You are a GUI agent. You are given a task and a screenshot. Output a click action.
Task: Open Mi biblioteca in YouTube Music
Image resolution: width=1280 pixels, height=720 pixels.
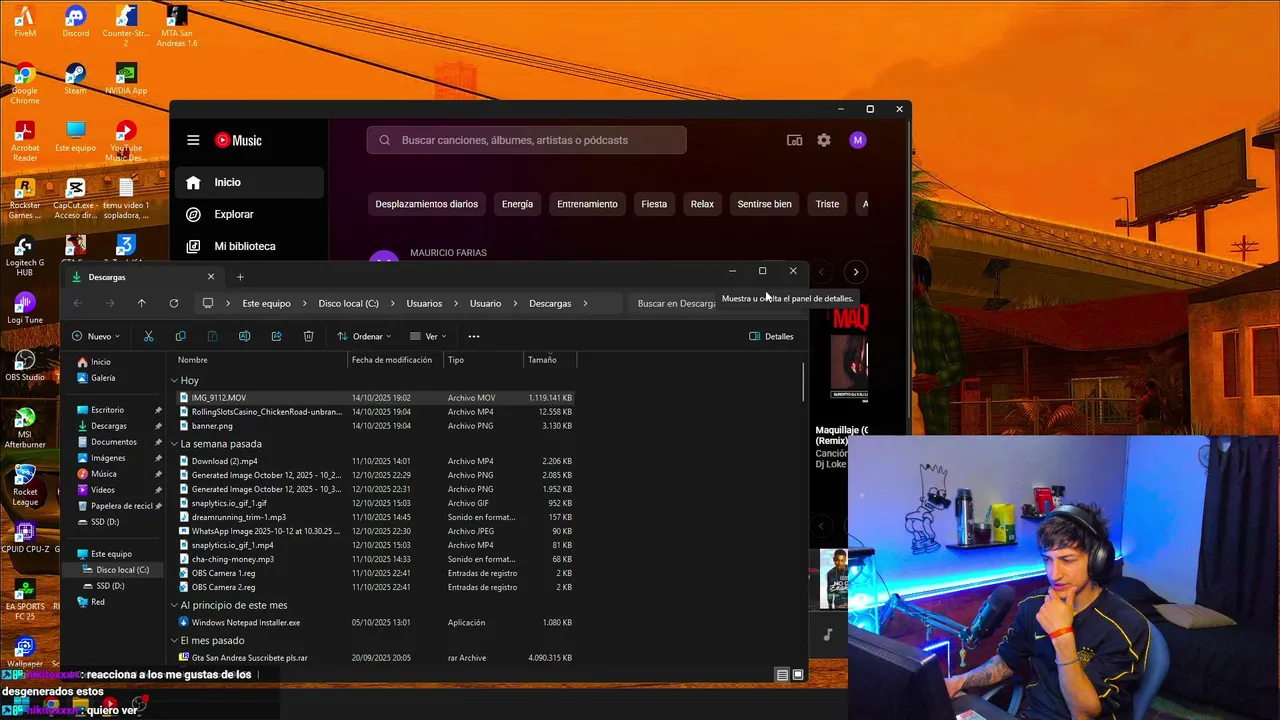[249, 246]
